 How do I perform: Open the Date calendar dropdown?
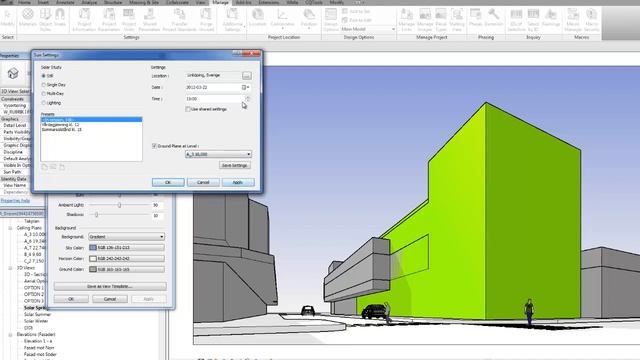[x=246, y=87]
